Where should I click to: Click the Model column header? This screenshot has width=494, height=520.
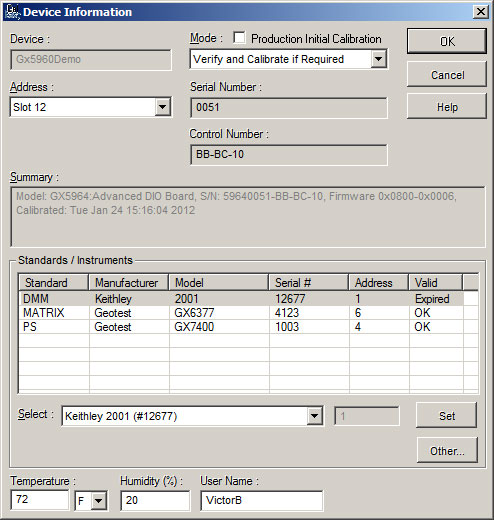click(x=219, y=283)
